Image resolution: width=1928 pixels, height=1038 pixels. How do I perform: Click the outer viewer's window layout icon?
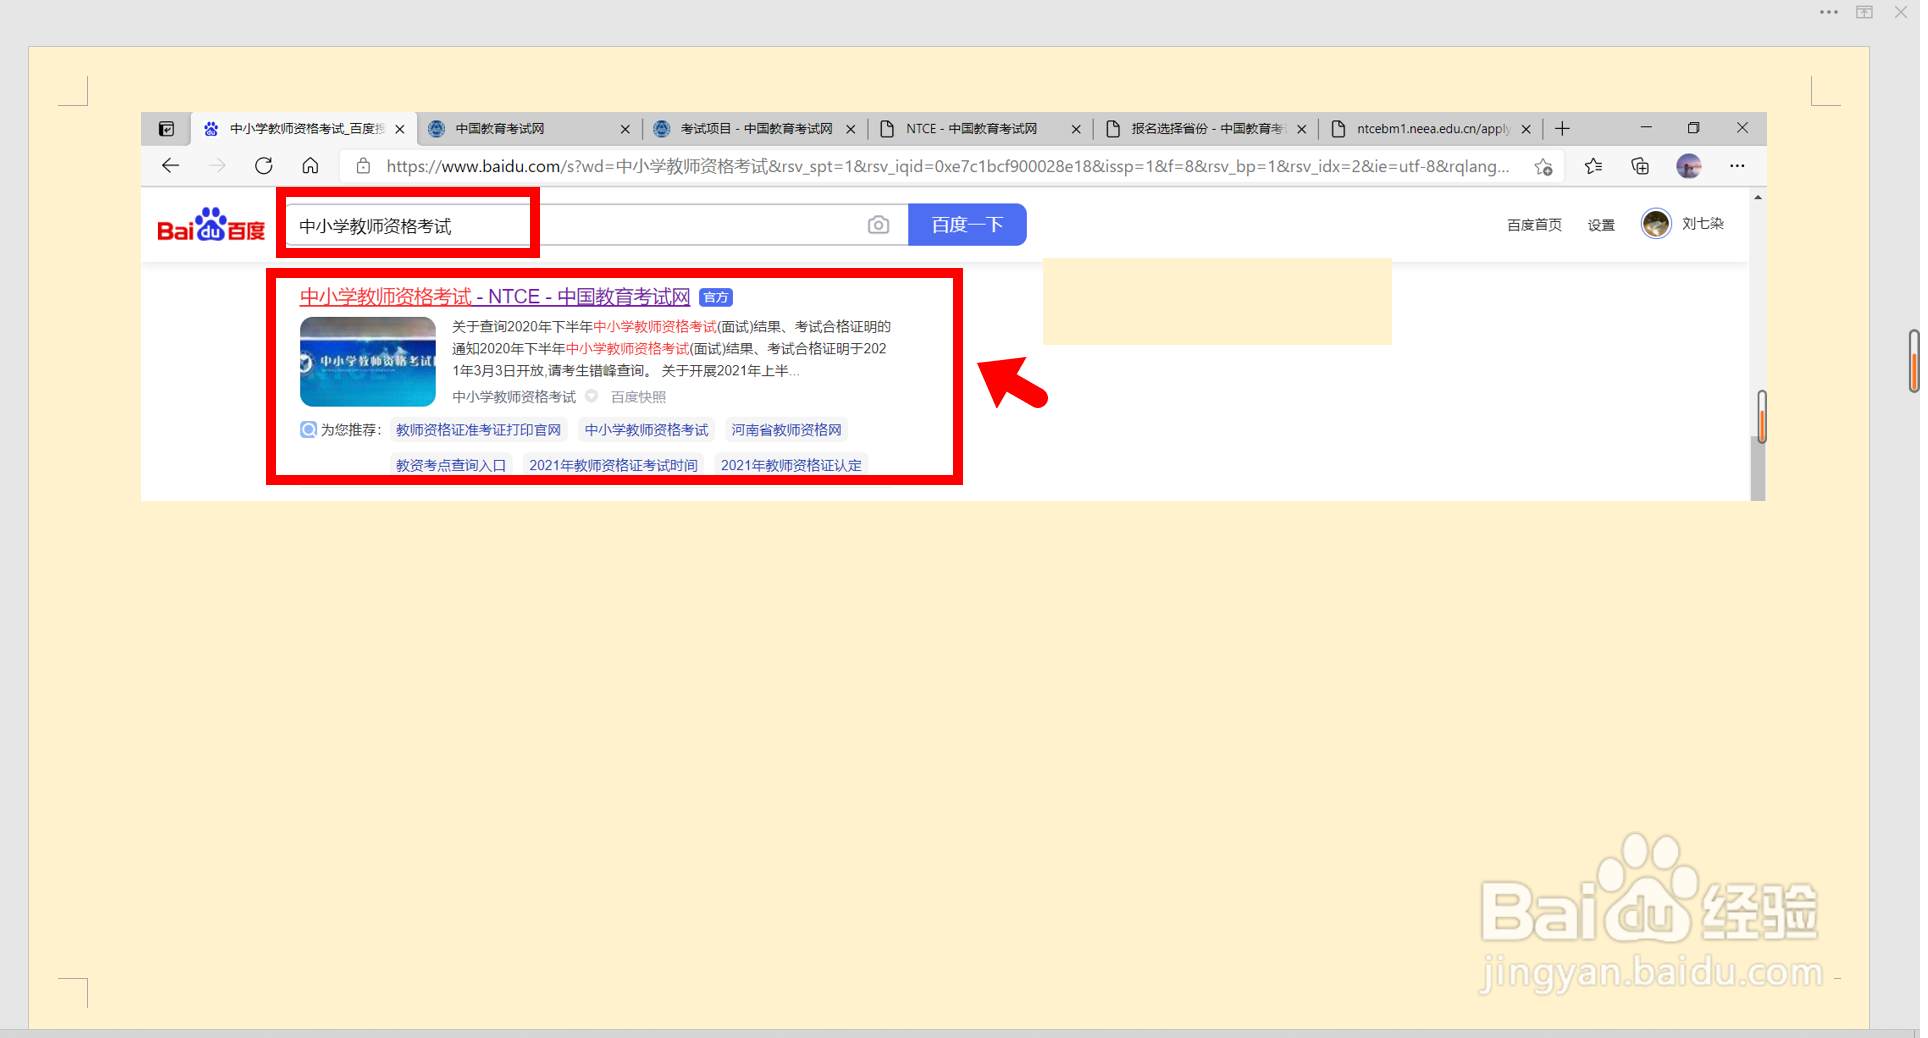[x=1865, y=12]
